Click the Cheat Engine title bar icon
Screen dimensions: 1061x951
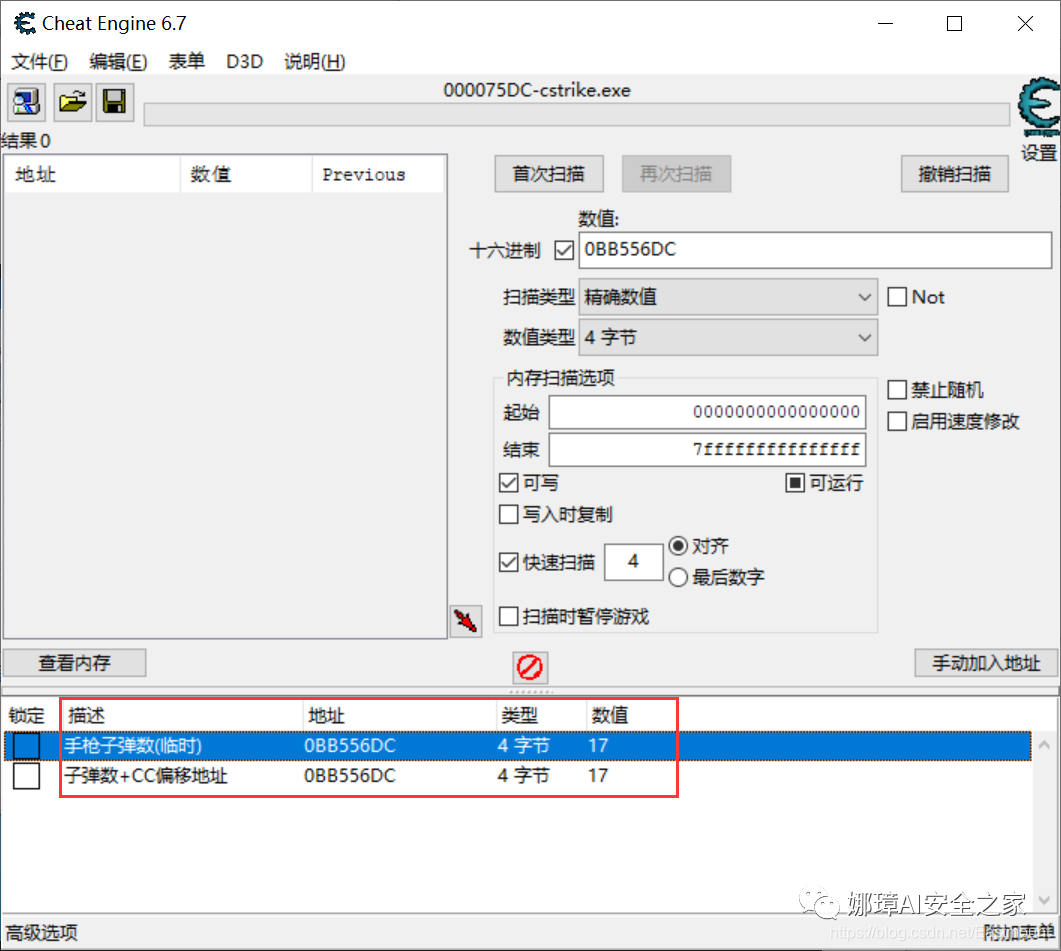(x=24, y=24)
